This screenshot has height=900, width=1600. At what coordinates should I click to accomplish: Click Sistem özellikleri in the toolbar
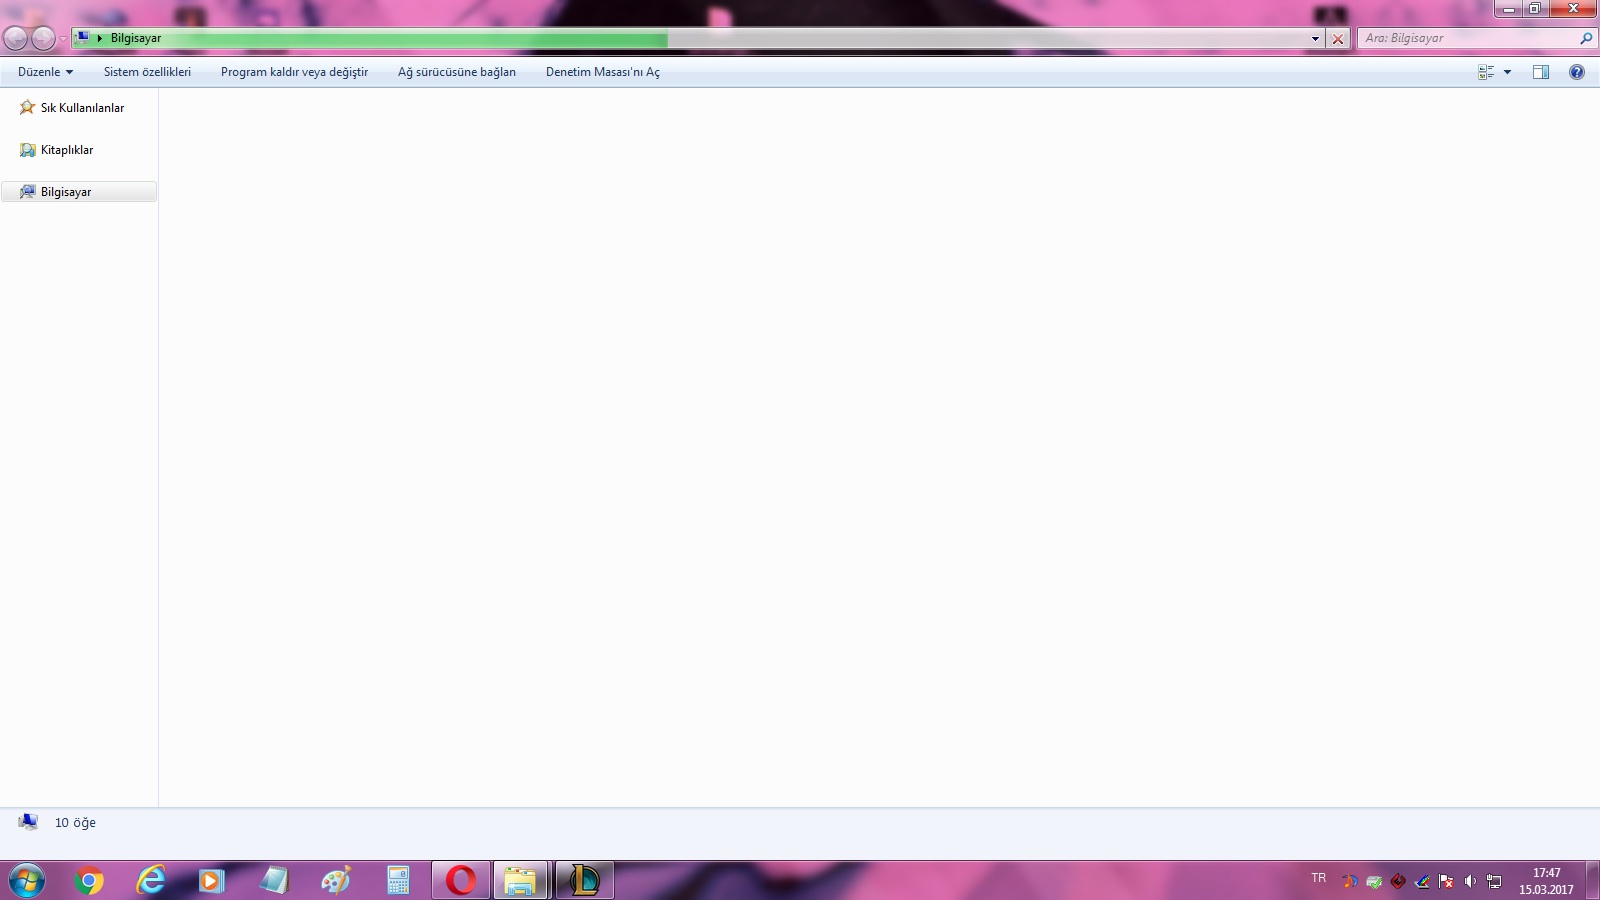pos(147,72)
